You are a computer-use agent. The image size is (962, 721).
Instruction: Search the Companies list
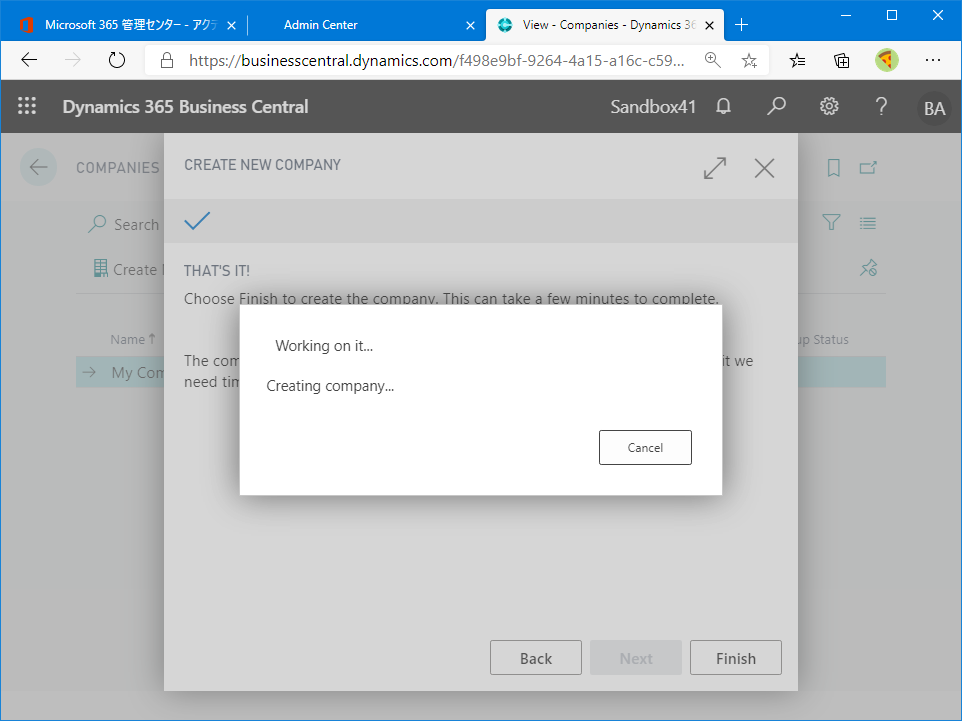click(x=123, y=225)
